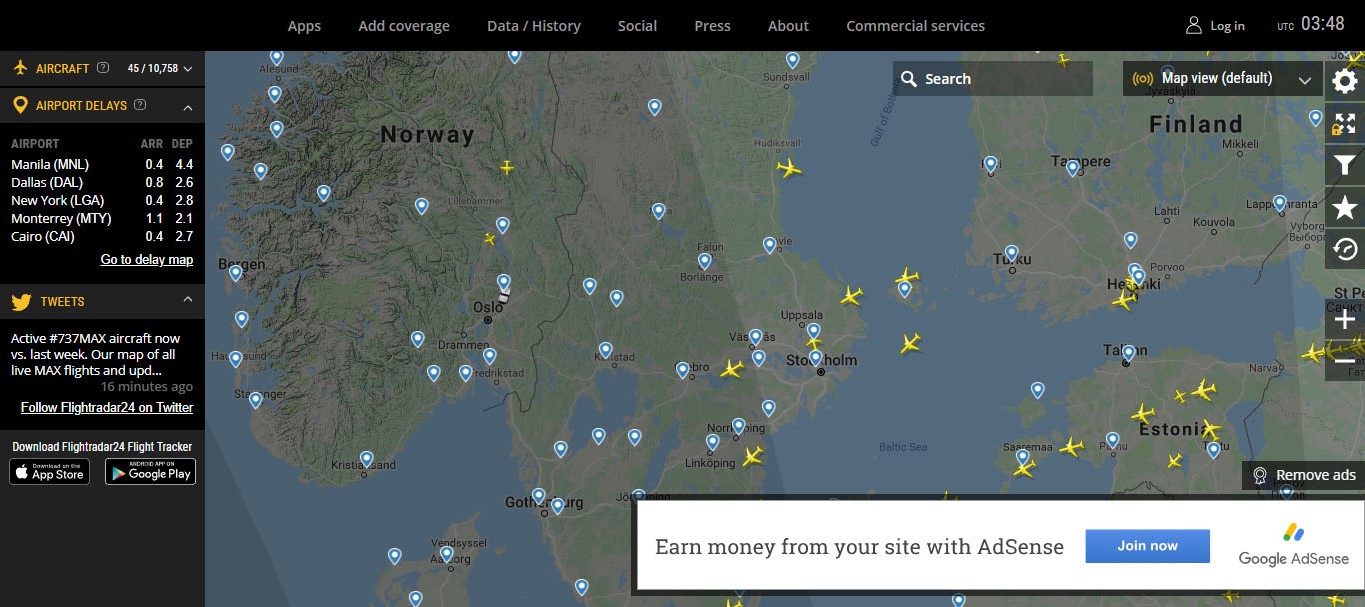This screenshot has width=1365, height=607.
Task: Select the airport pin near Sundsvall
Action: click(x=793, y=60)
